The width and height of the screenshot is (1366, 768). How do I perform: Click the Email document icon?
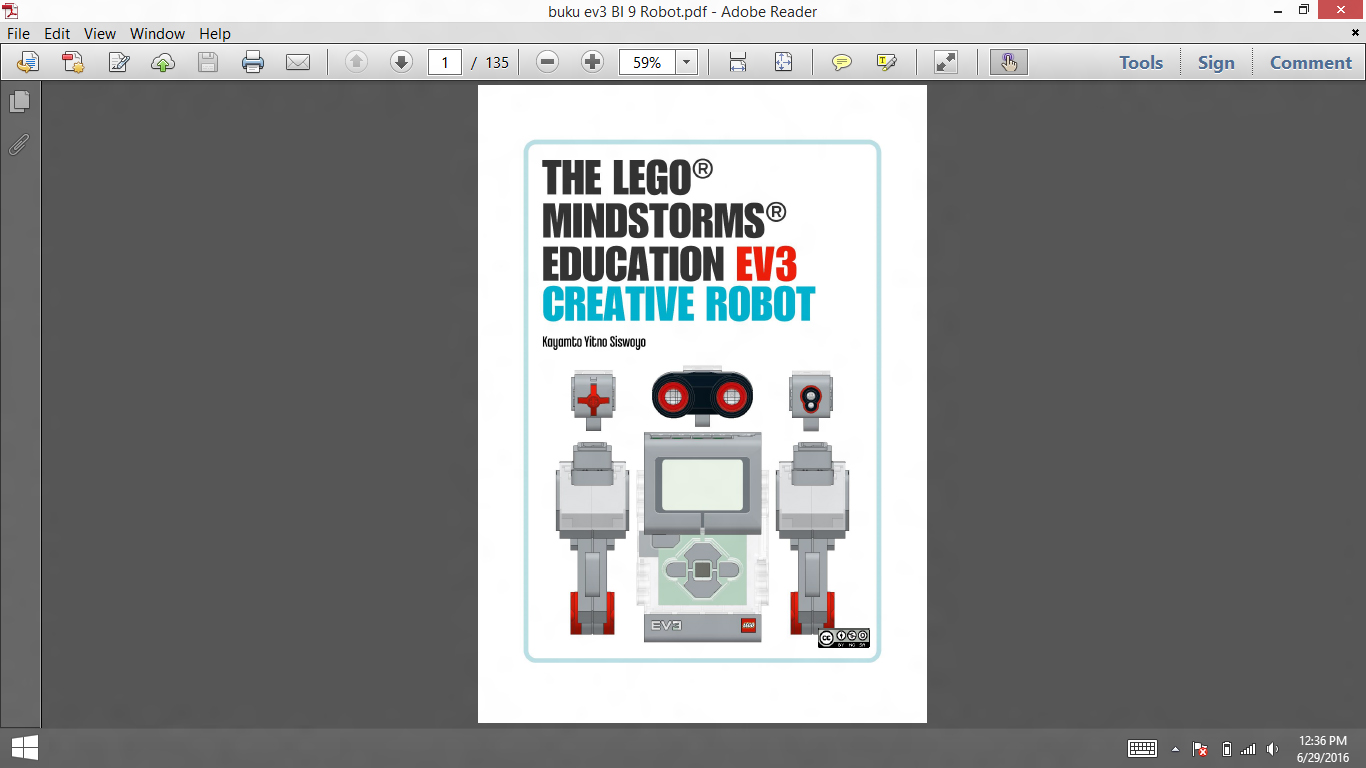[x=299, y=61]
